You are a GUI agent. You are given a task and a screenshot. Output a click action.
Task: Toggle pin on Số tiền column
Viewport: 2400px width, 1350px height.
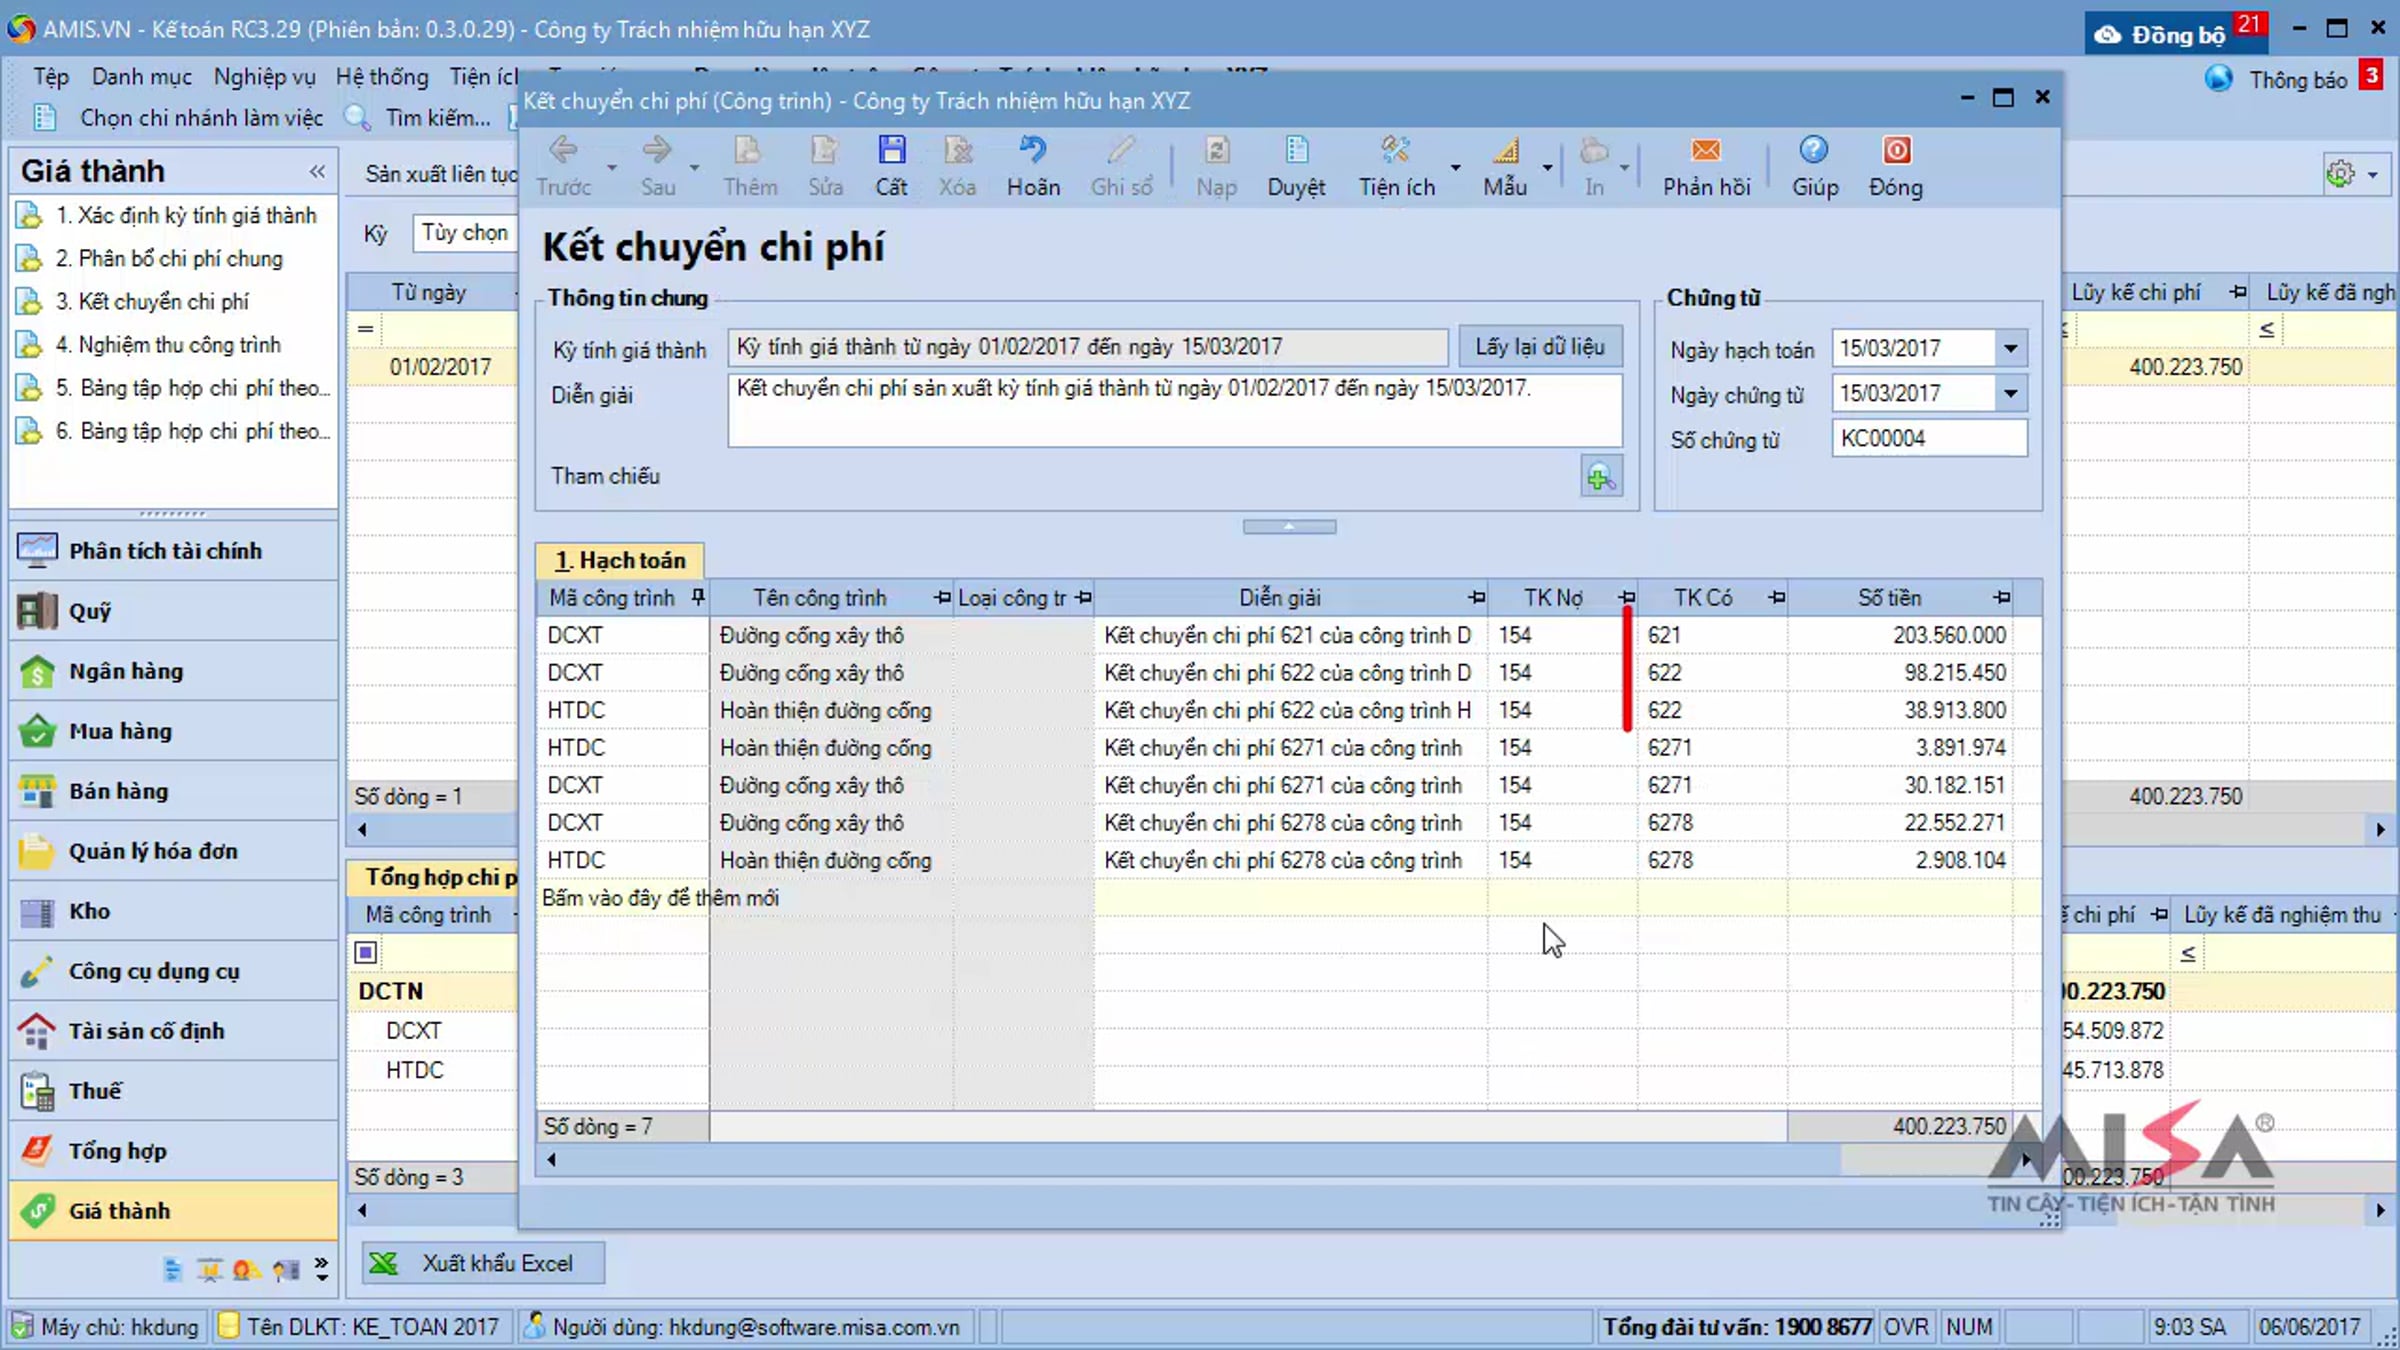pos(2001,597)
